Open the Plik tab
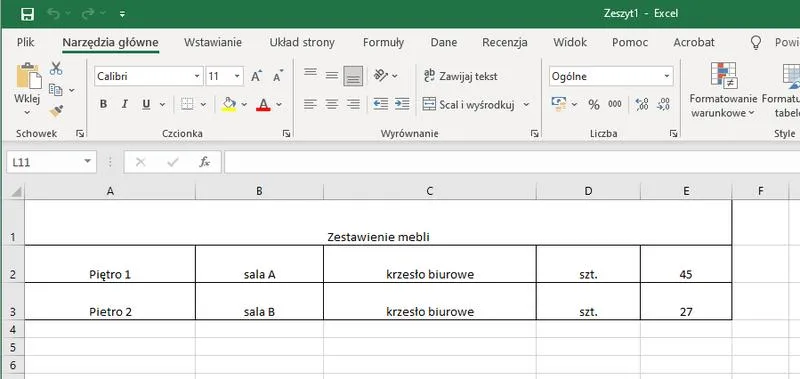Image resolution: width=800 pixels, height=379 pixels. click(26, 42)
